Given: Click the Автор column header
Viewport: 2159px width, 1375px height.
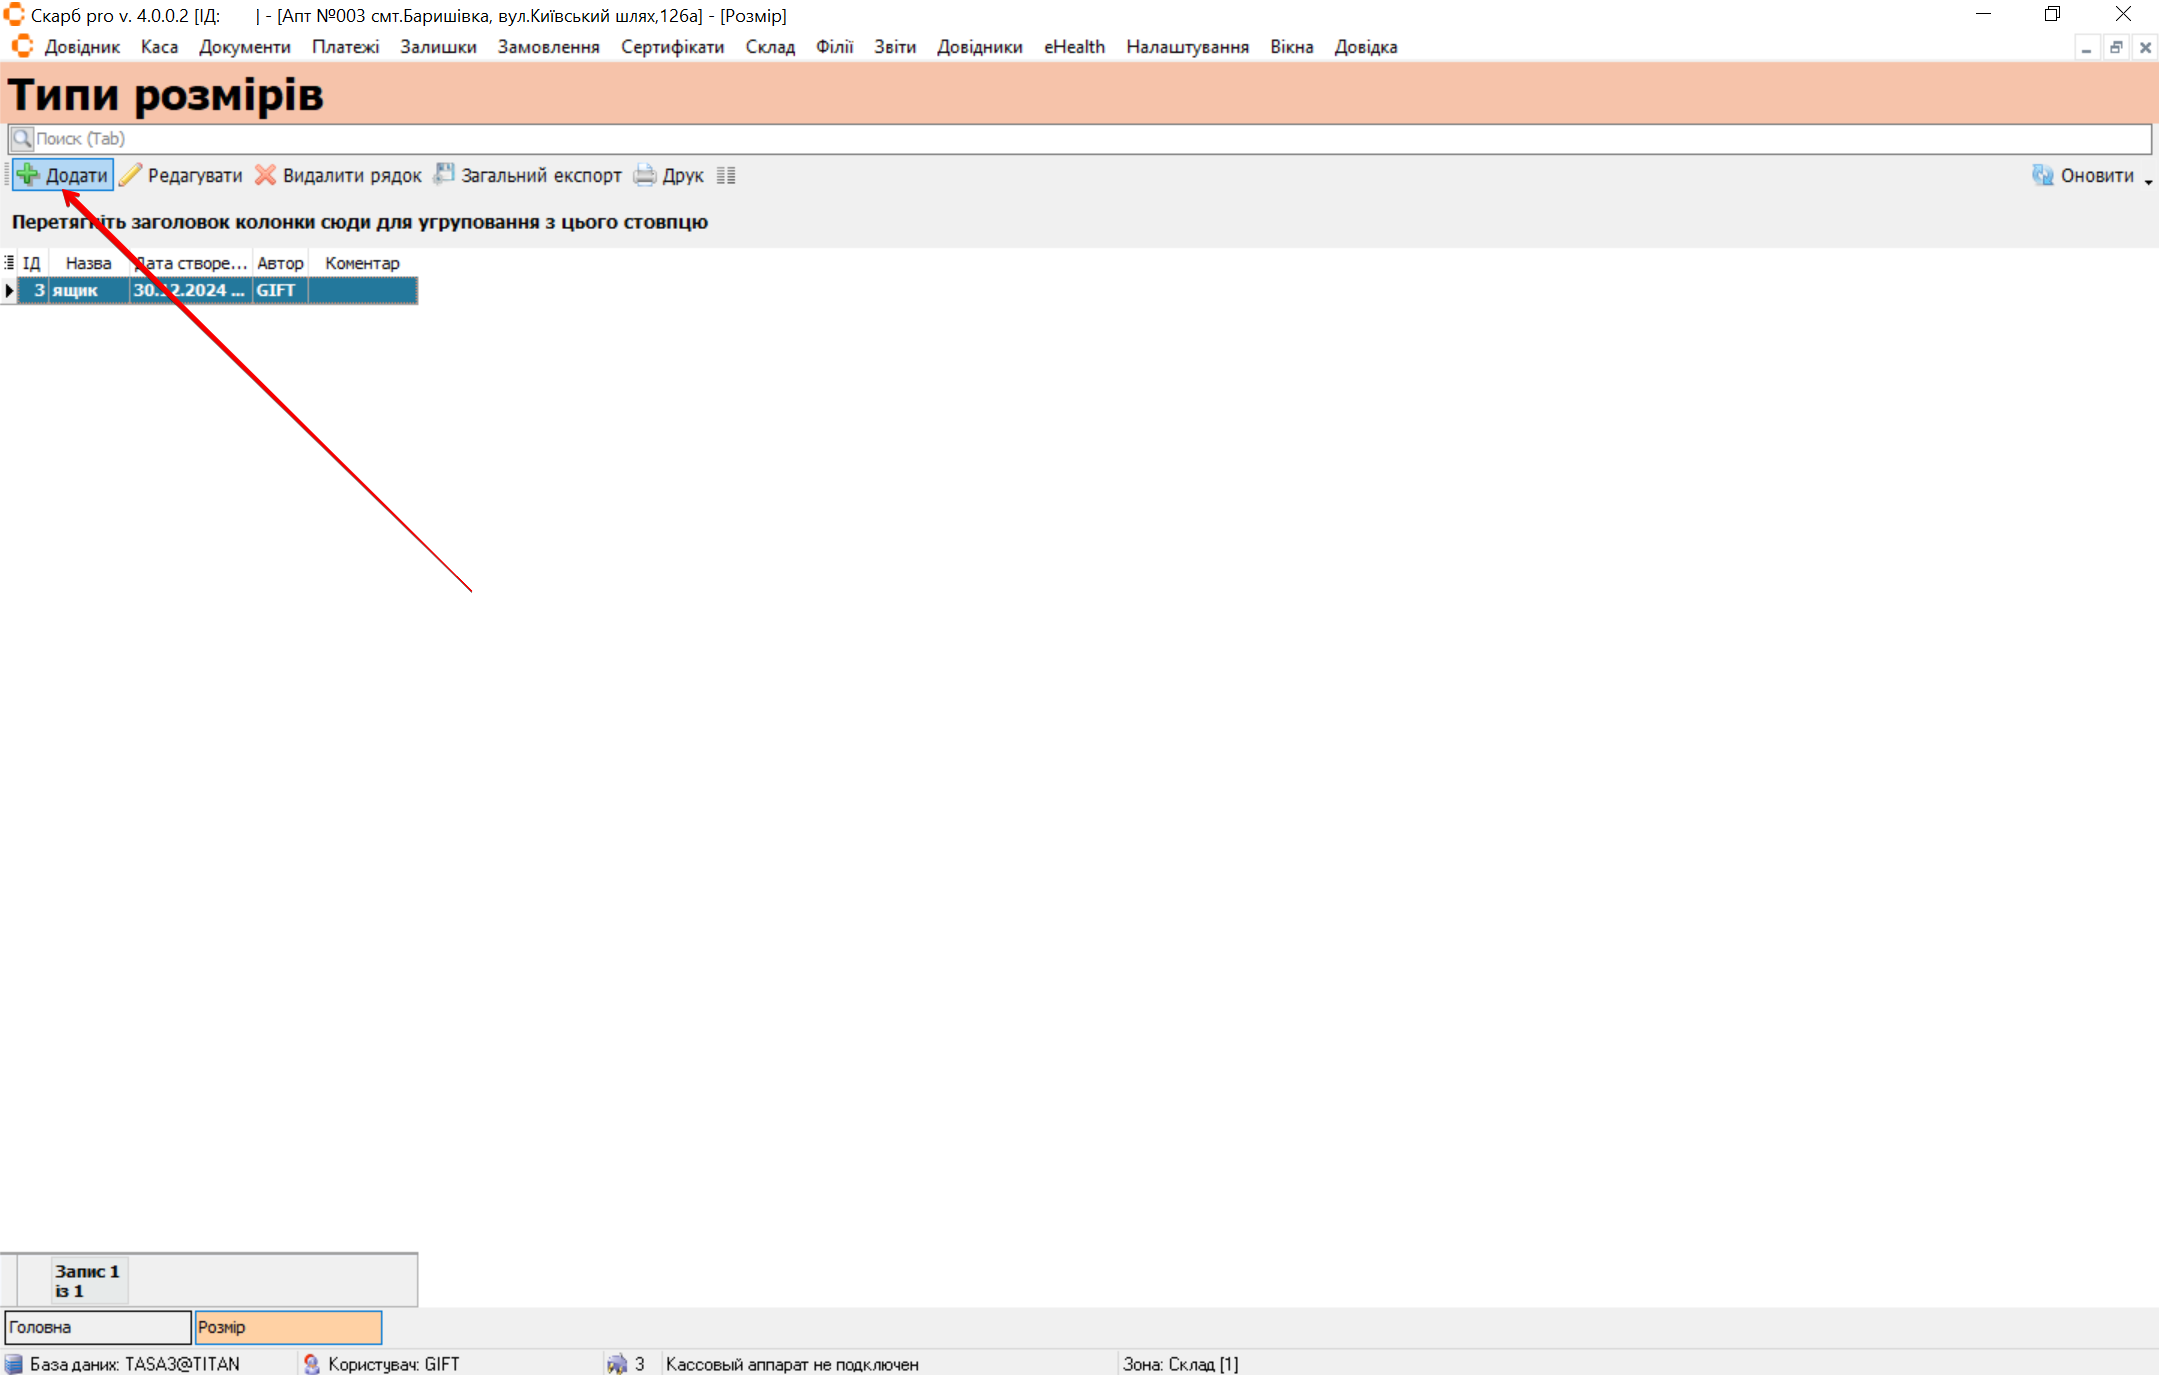Looking at the screenshot, I should coord(280,263).
